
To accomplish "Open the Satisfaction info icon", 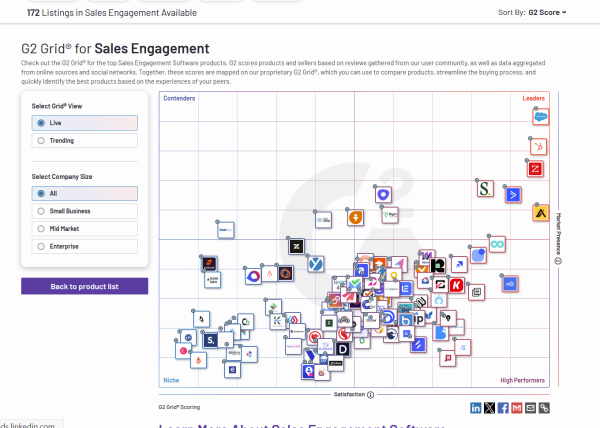I will [x=371, y=394].
